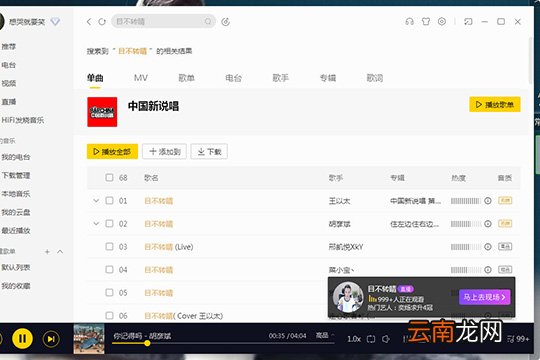Tick the checkbox for song 05
Screen dimensions: 540x360
tap(109, 292)
